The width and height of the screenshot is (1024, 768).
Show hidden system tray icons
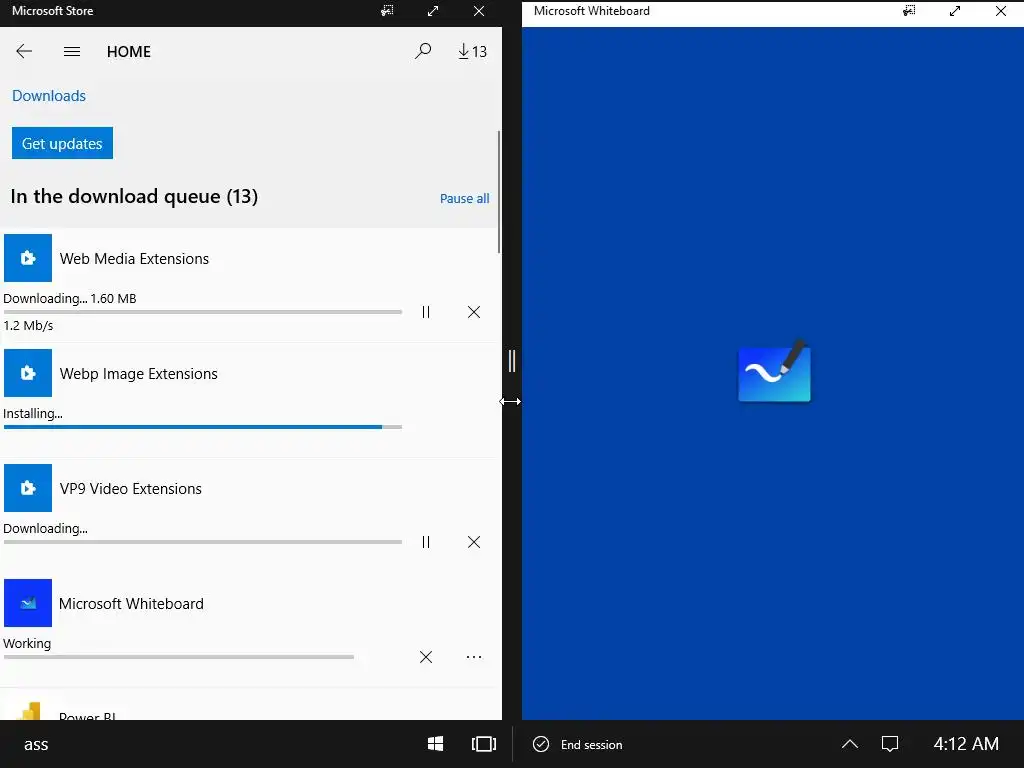coord(850,744)
